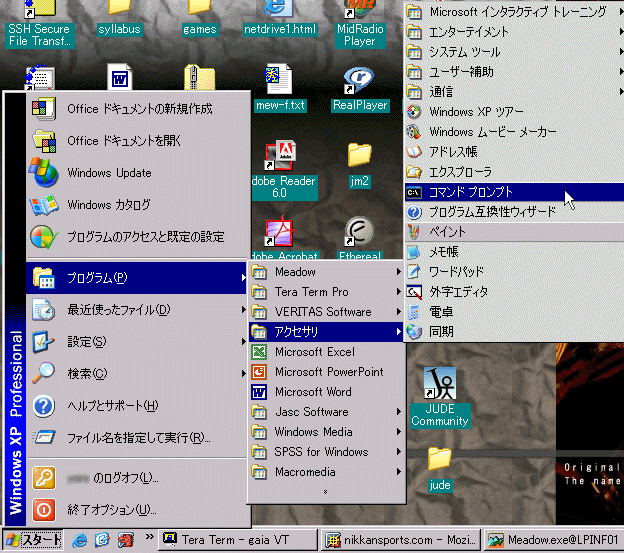
Task: Show more programs with the bottom chevron
Action: [325, 492]
